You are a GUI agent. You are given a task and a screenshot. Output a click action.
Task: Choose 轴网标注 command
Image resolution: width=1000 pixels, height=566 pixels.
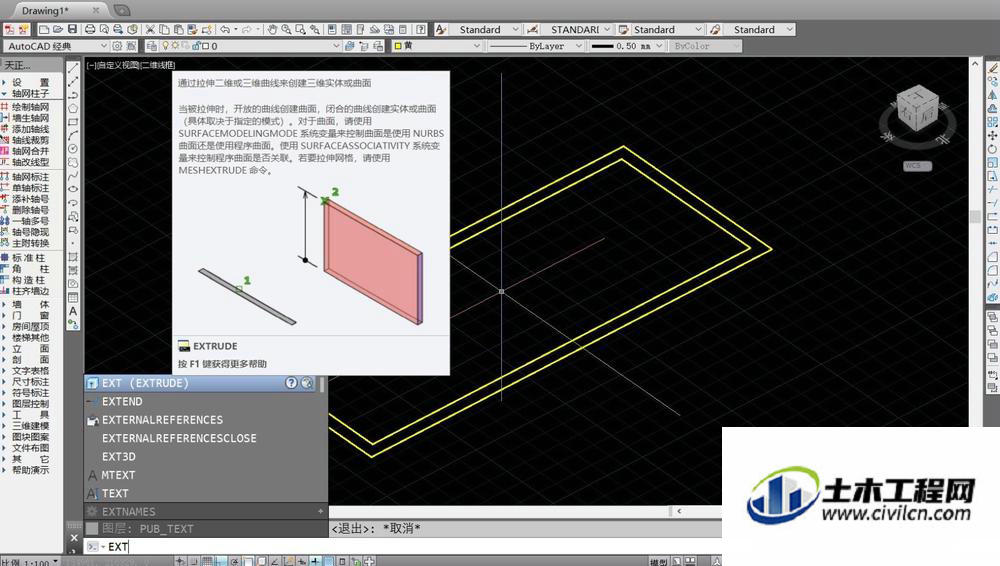click(30, 176)
